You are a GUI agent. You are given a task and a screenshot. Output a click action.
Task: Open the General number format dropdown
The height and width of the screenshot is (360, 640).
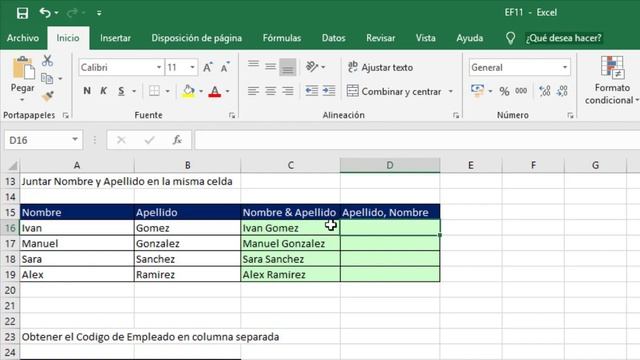pos(565,67)
